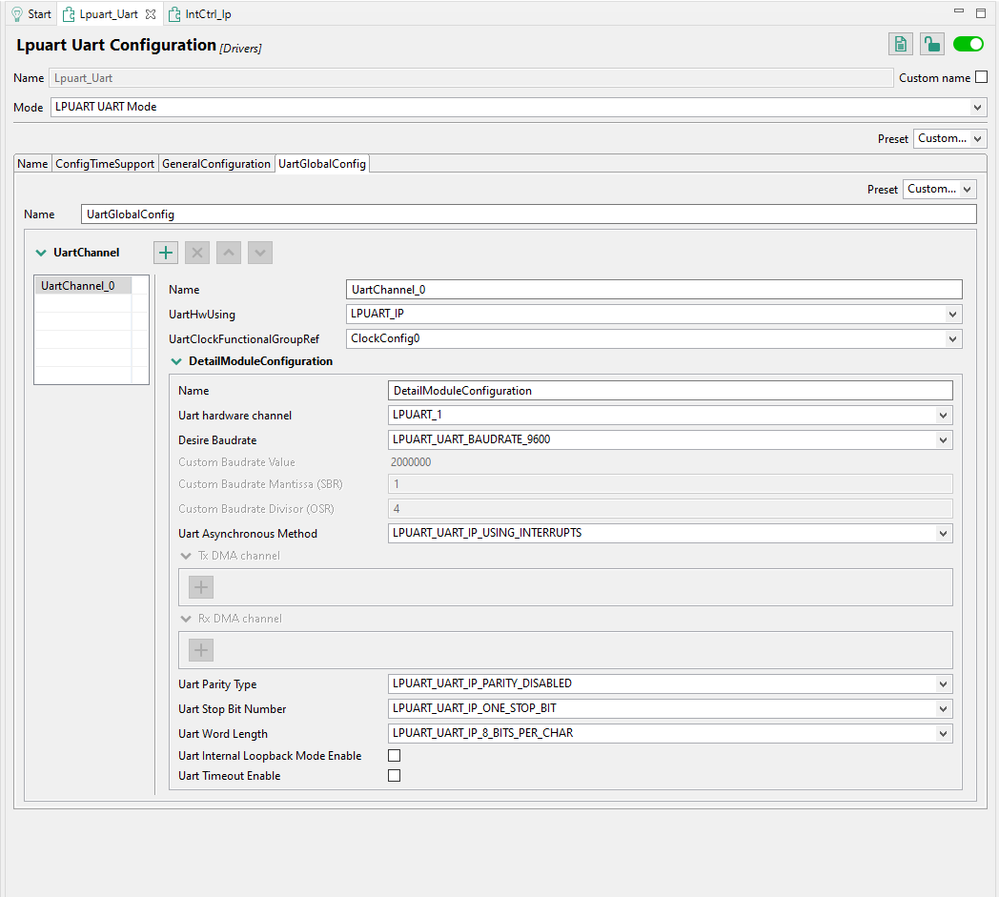Enable Uart Internal Loopback Mode checkbox
This screenshot has height=897, width=999.
coord(394,756)
